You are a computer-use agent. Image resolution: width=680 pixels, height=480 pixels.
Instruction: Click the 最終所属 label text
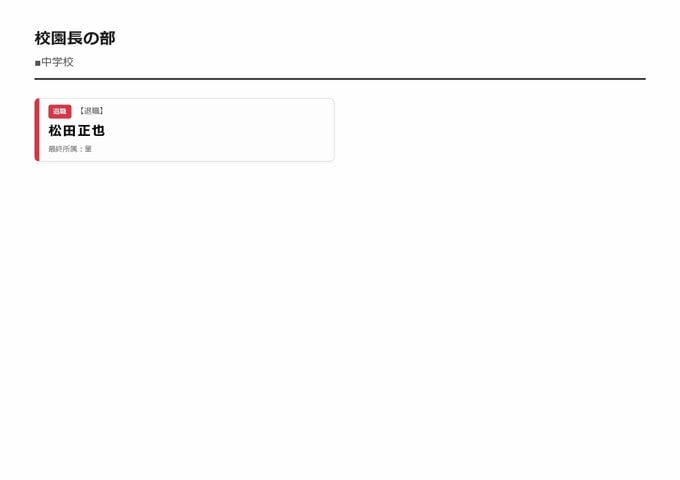[64, 149]
